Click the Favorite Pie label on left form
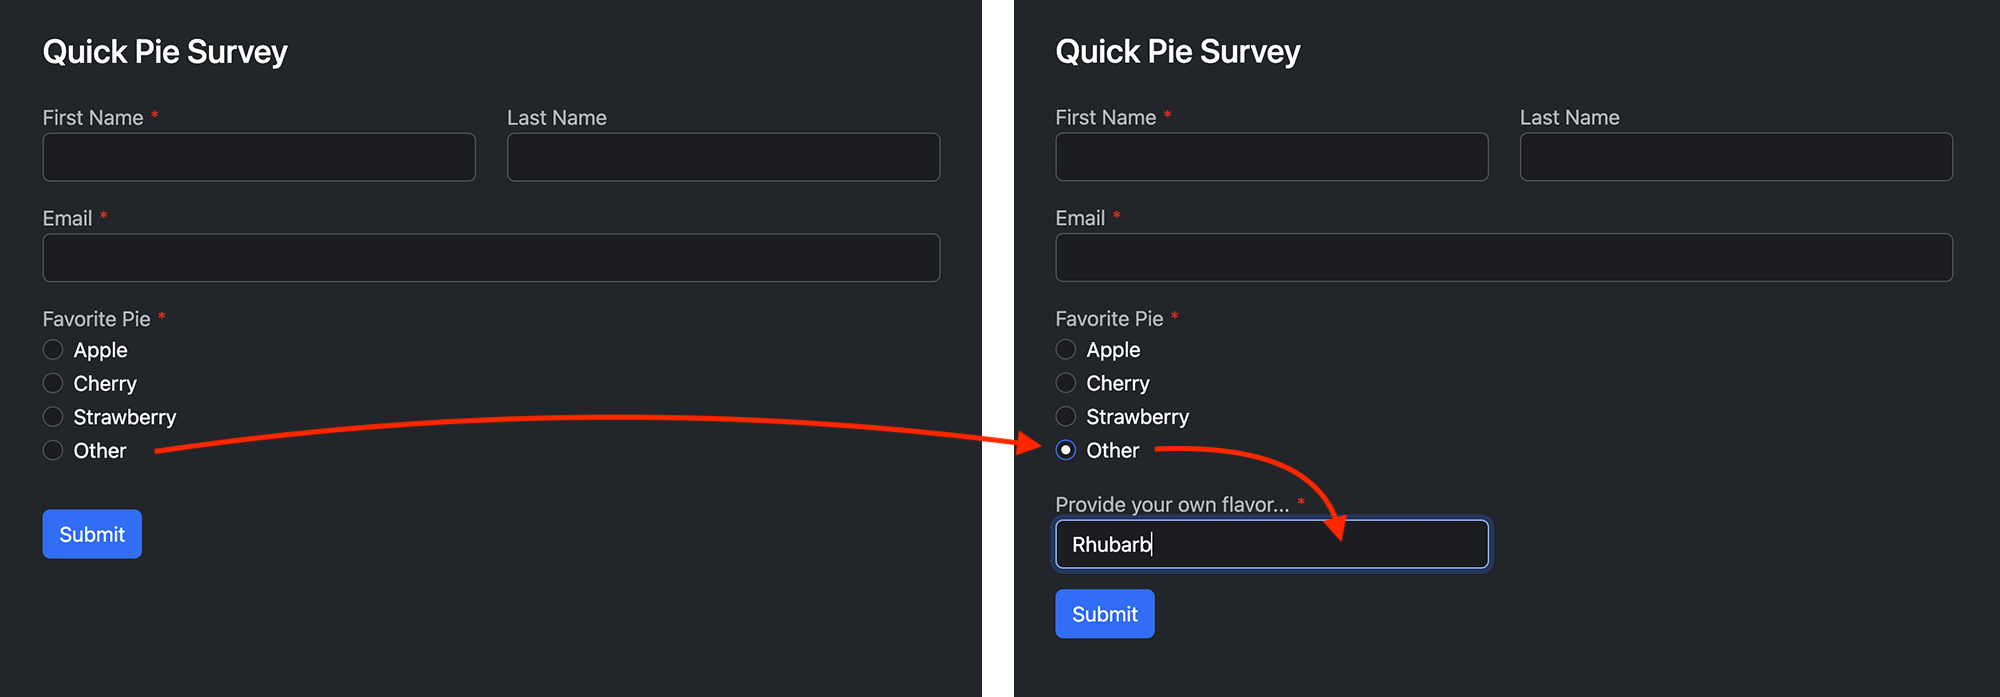This screenshot has width=2000, height=697. coord(95,318)
